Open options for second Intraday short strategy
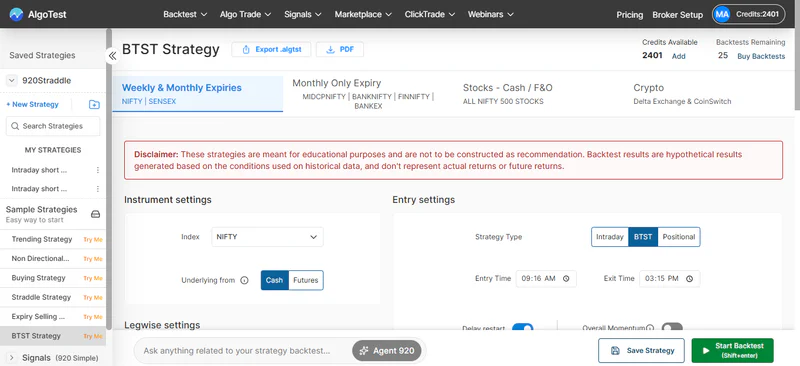Screen dimensions: 800x366 pos(98,189)
